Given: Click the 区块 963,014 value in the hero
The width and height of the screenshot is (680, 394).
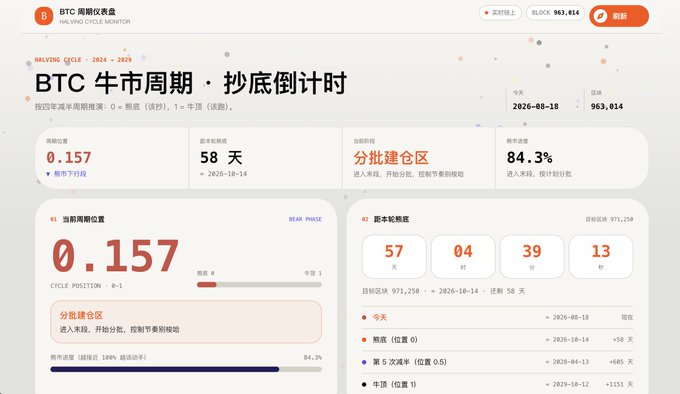Looking at the screenshot, I should 607,107.
